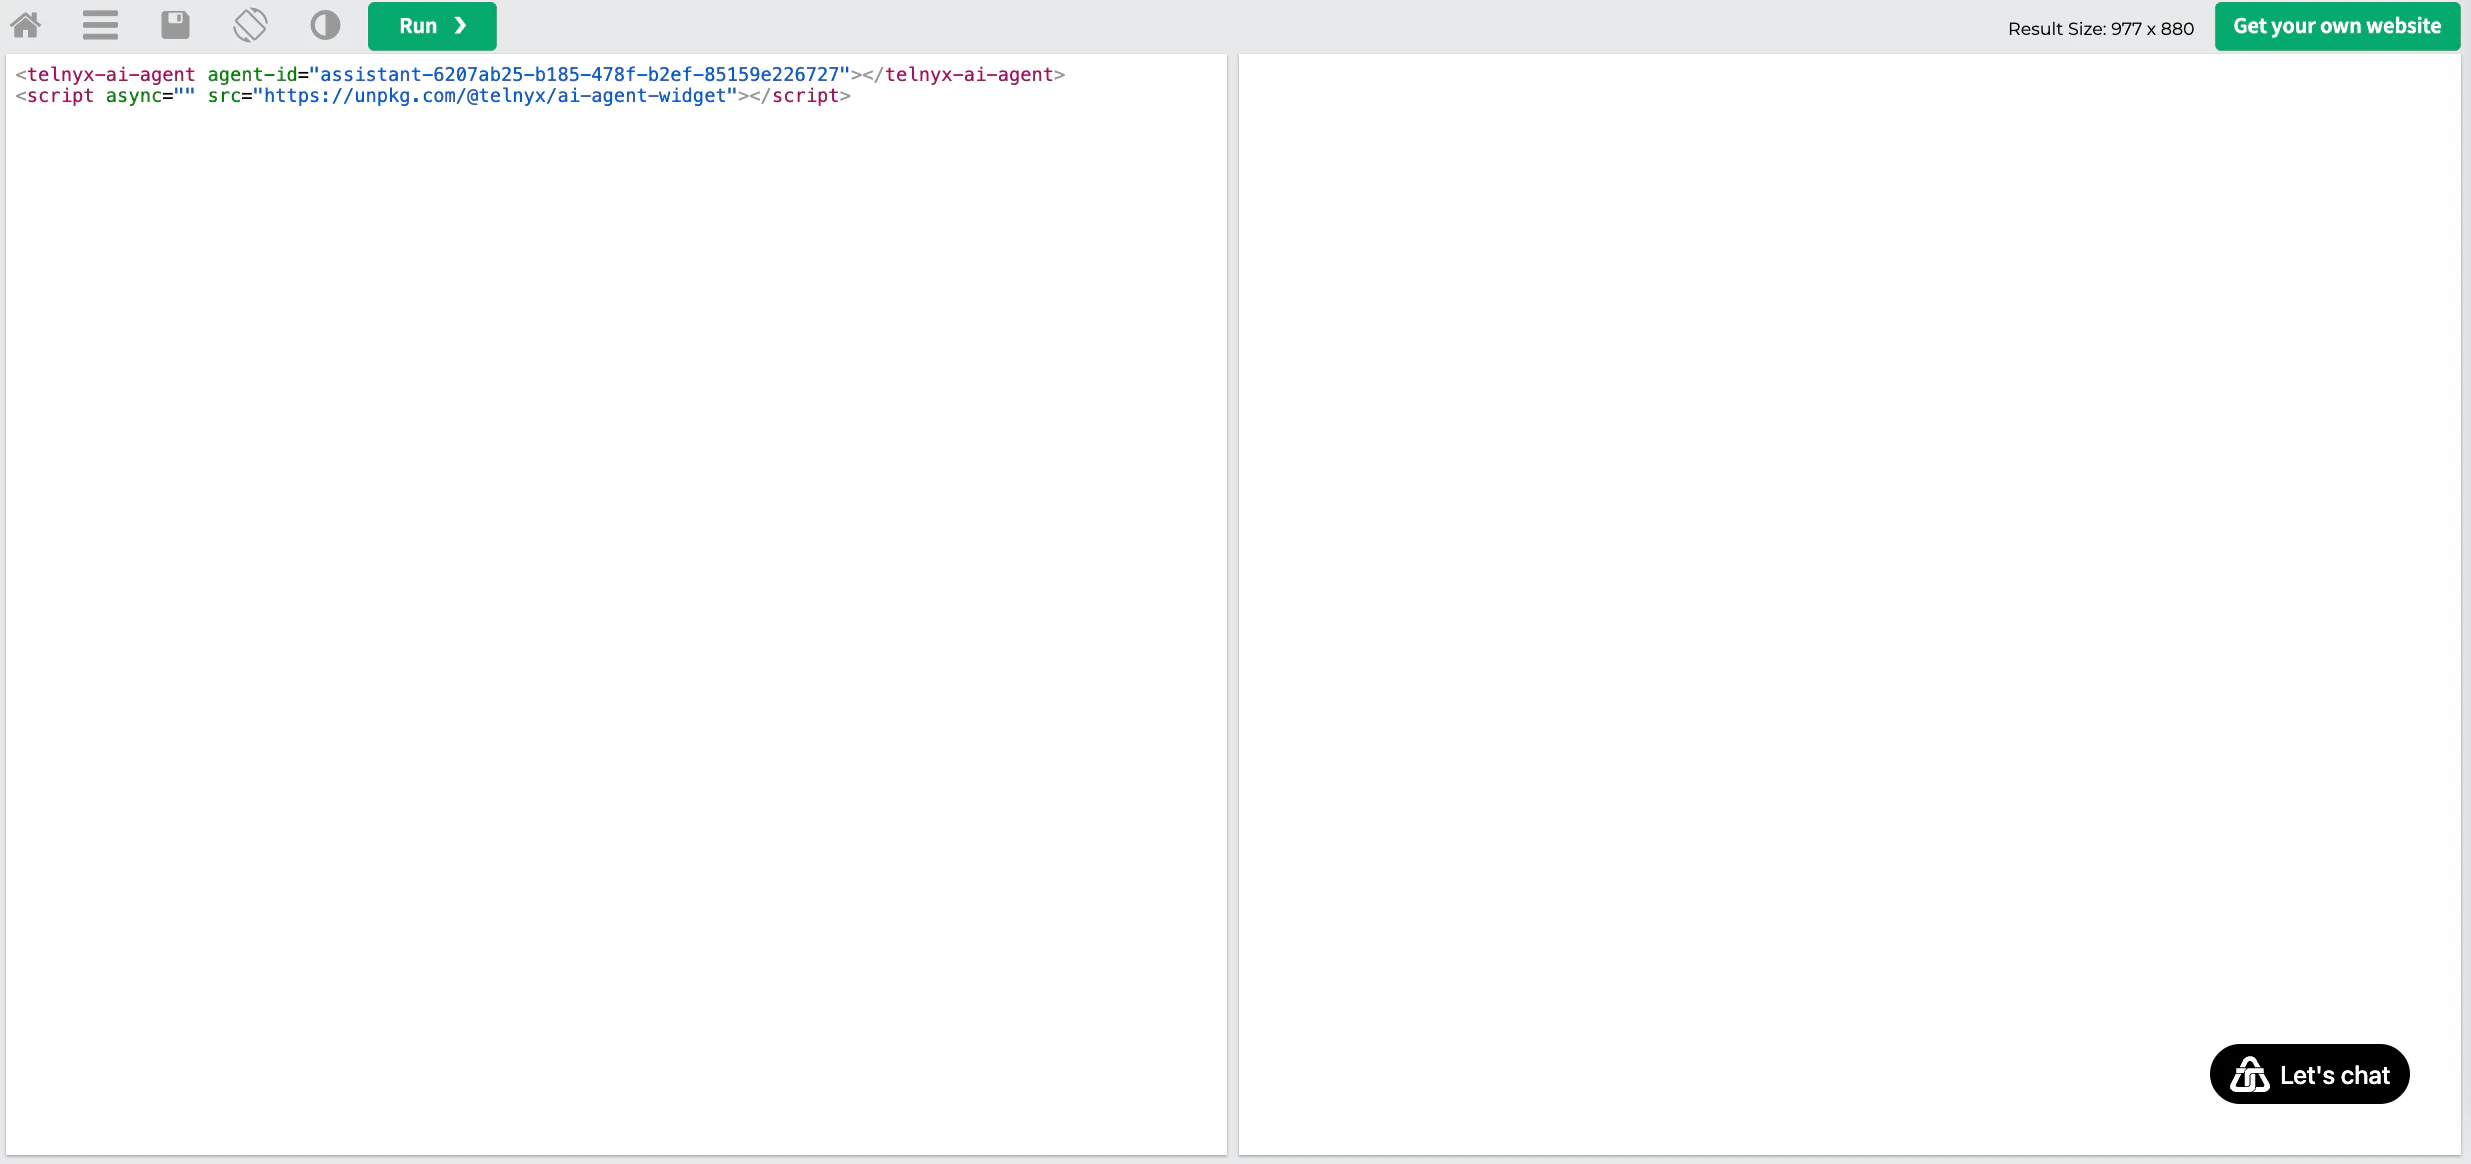Toggle dark theme half-circle icon
This screenshot has width=2471, height=1164.
click(325, 25)
